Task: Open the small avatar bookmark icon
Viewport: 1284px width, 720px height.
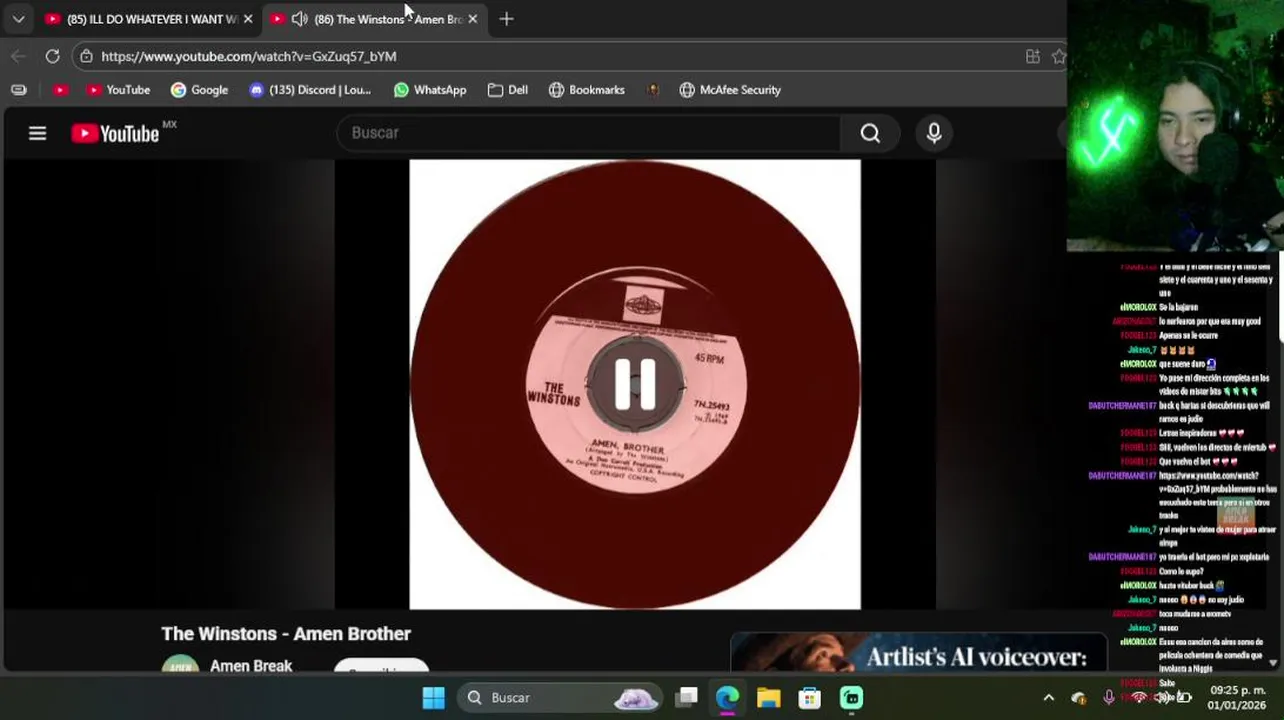Action: click(653, 90)
